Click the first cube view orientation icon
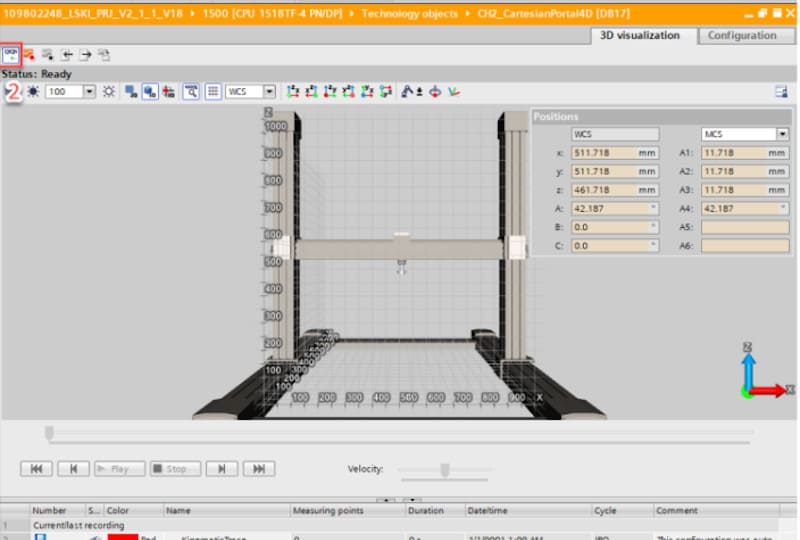 tap(293, 91)
